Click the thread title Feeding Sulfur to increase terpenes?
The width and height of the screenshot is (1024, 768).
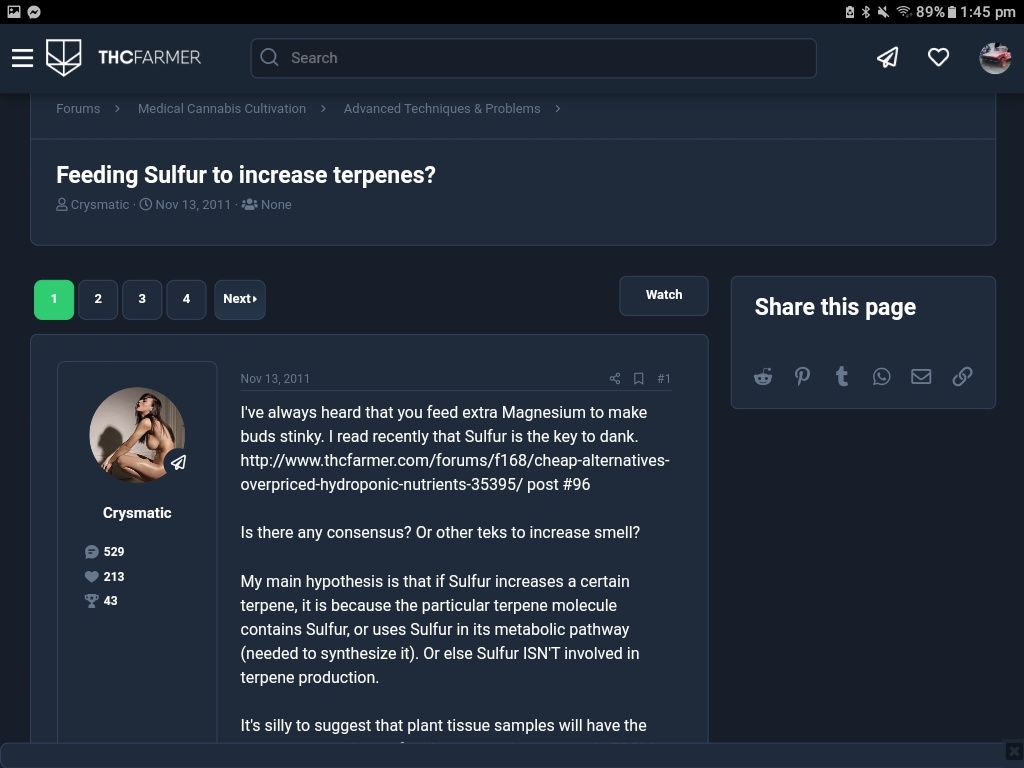tap(246, 175)
